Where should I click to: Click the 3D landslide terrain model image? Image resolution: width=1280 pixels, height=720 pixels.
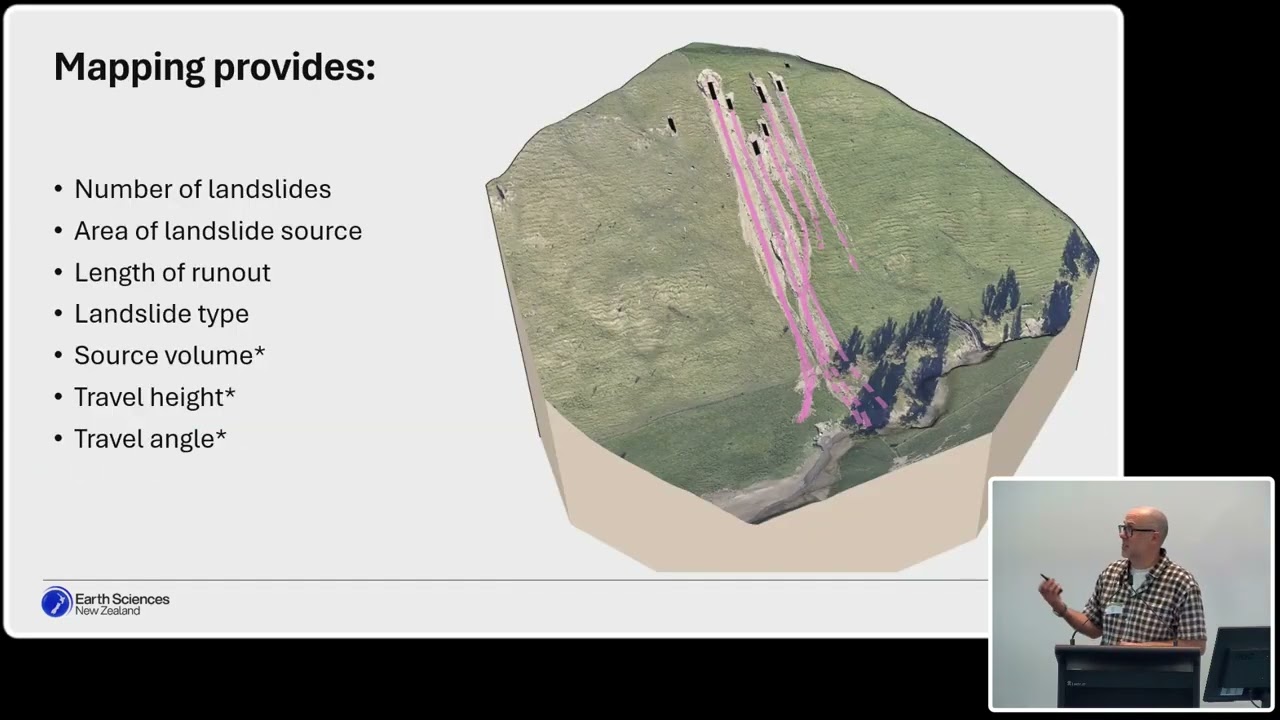[x=792, y=307]
